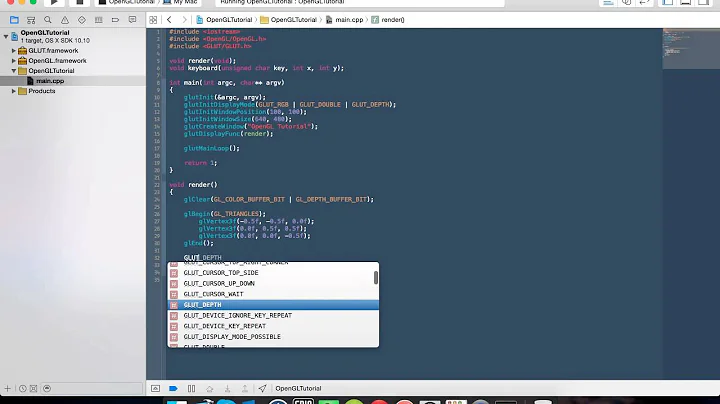The image size is (720, 404).
Task: Select the standard editor button
Action: click(608, 2)
